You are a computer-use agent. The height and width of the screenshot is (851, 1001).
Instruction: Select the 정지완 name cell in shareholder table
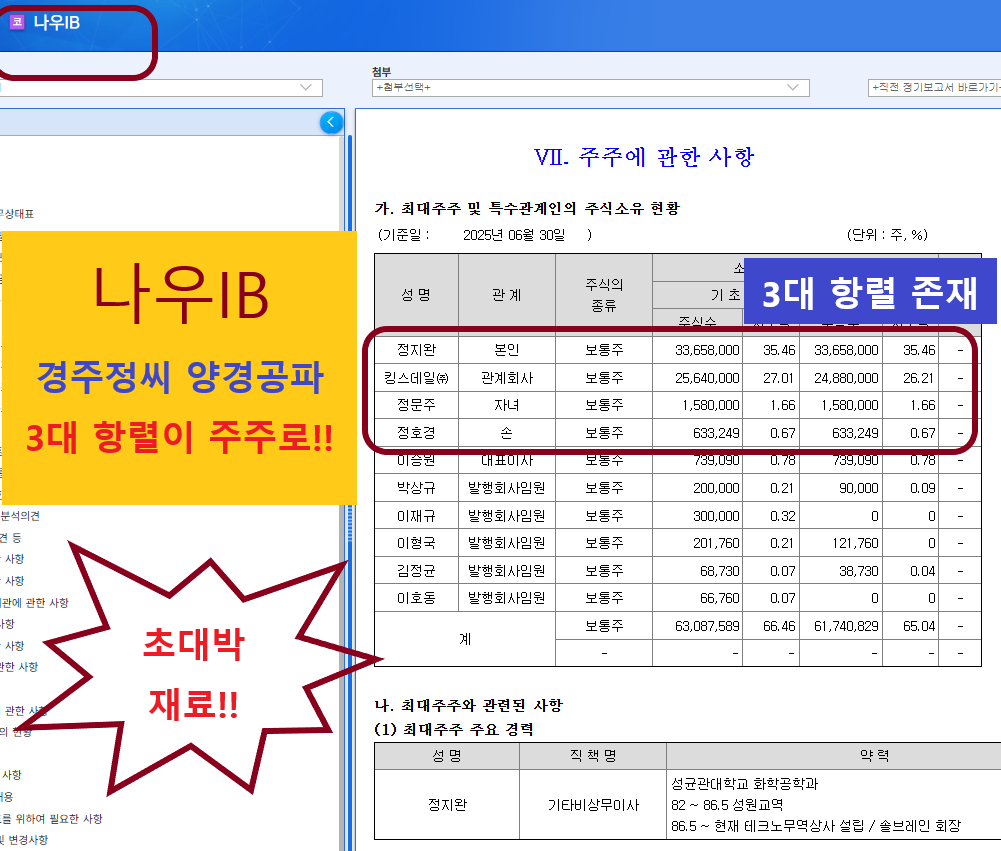pos(416,350)
